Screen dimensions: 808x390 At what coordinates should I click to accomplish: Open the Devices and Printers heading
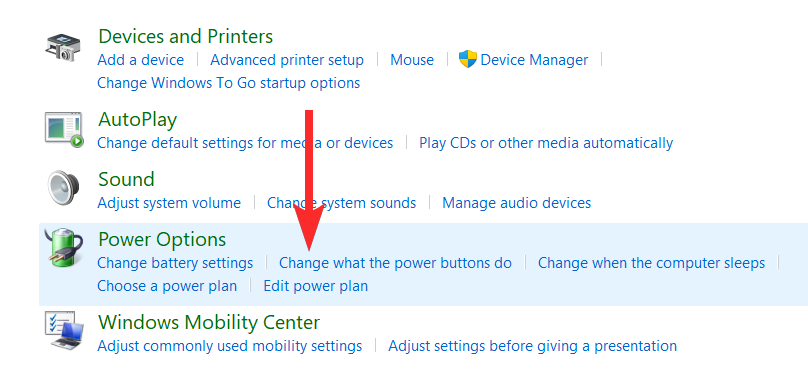(186, 36)
